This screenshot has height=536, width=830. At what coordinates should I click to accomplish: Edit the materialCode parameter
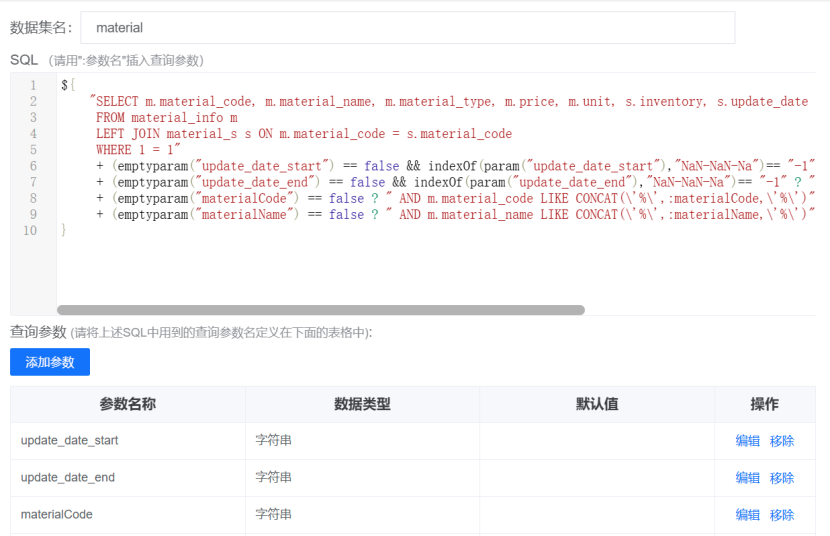pyautogui.click(x=747, y=515)
